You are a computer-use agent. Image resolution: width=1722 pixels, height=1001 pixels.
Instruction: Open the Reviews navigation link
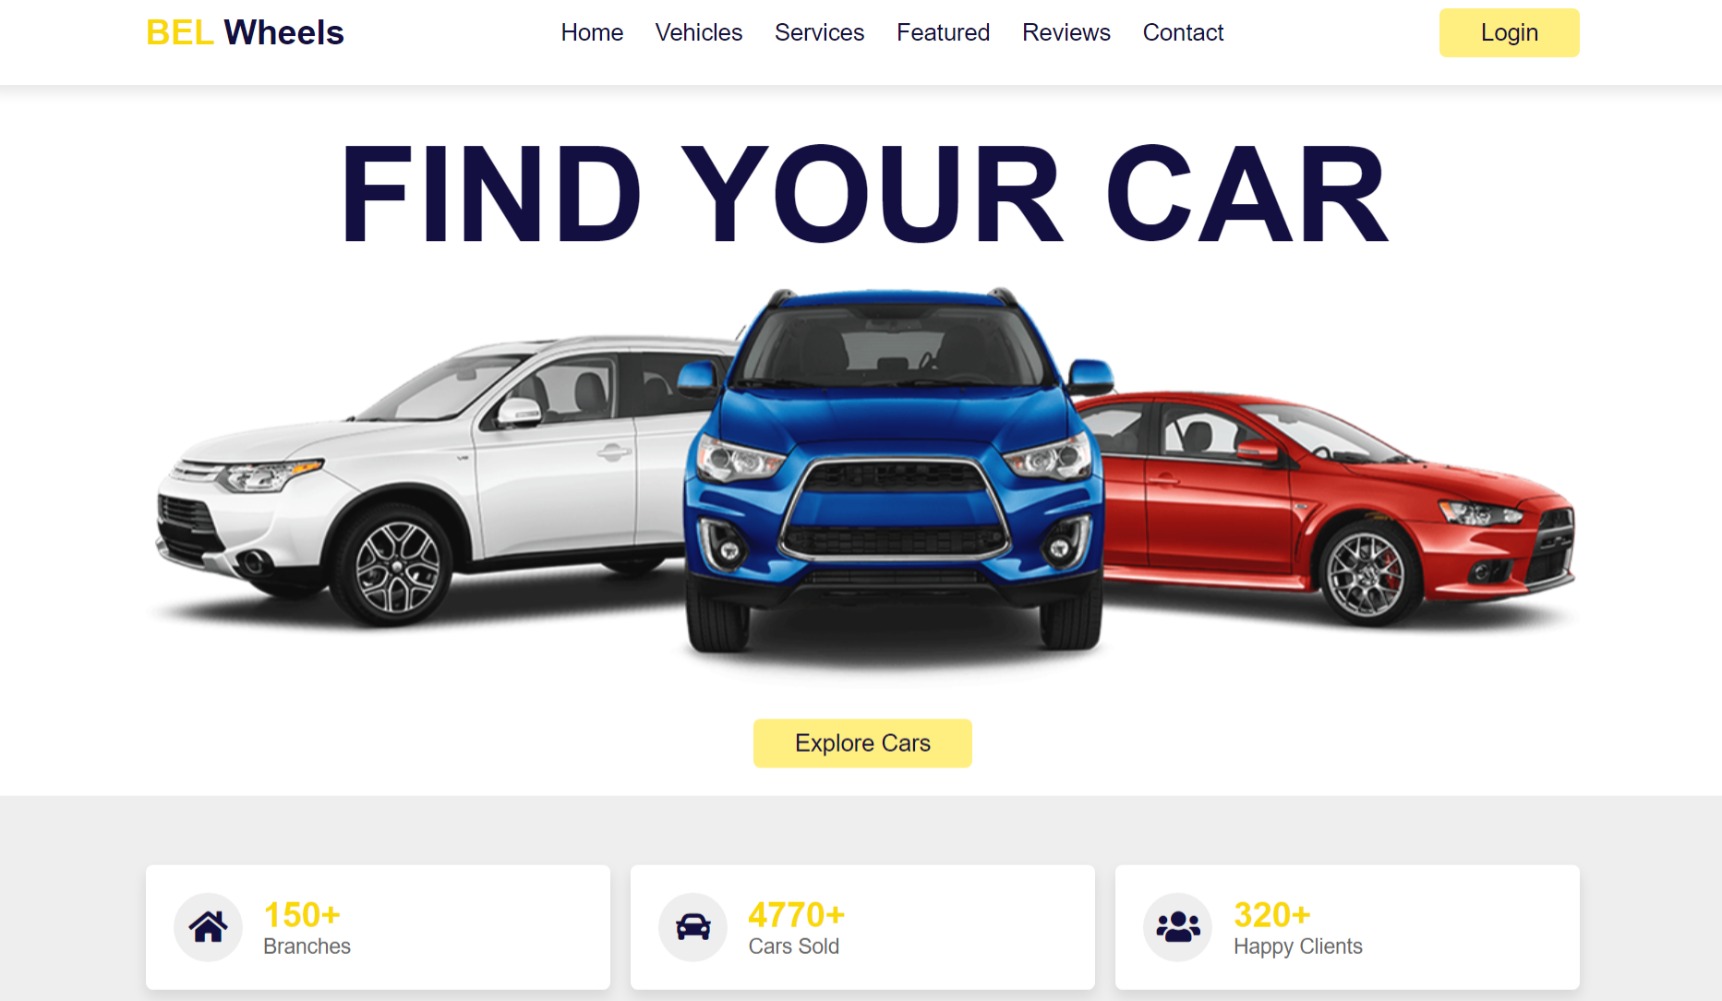tap(1066, 33)
